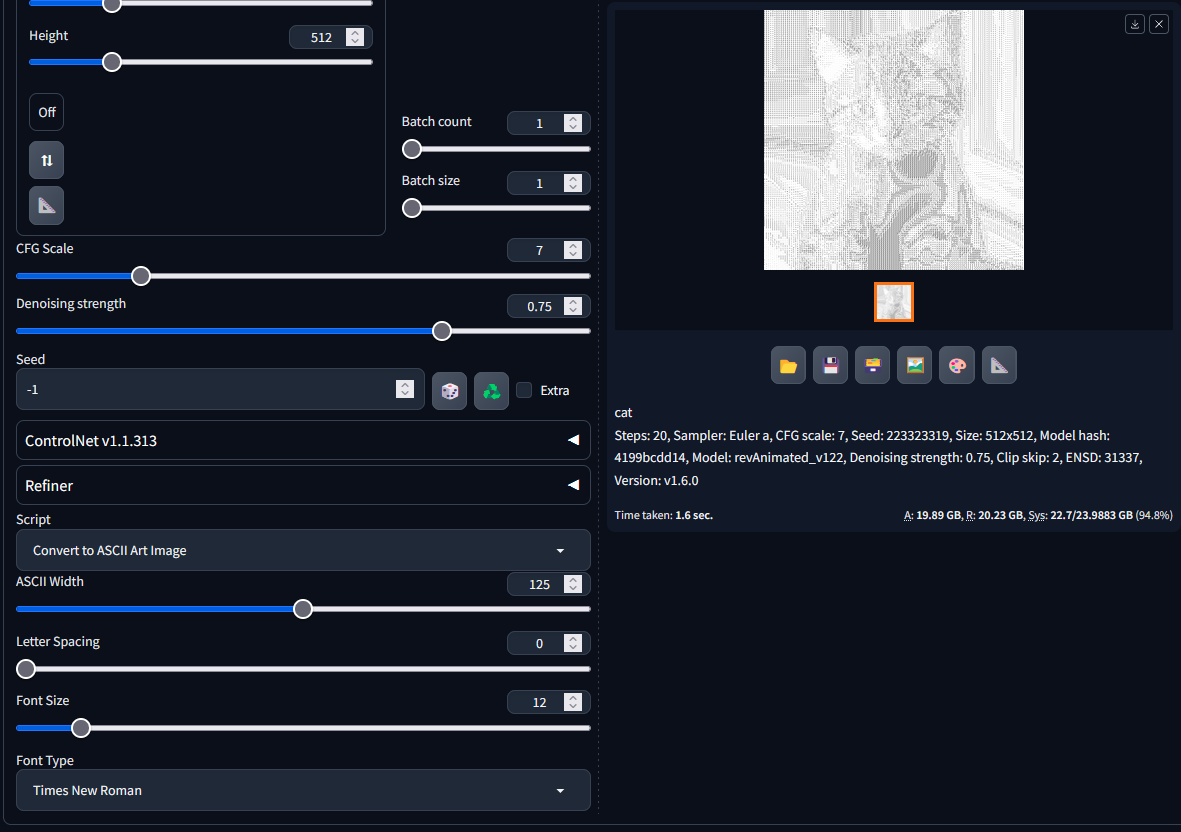
Task: Save the image as a zip archive
Action: click(x=872, y=365)
